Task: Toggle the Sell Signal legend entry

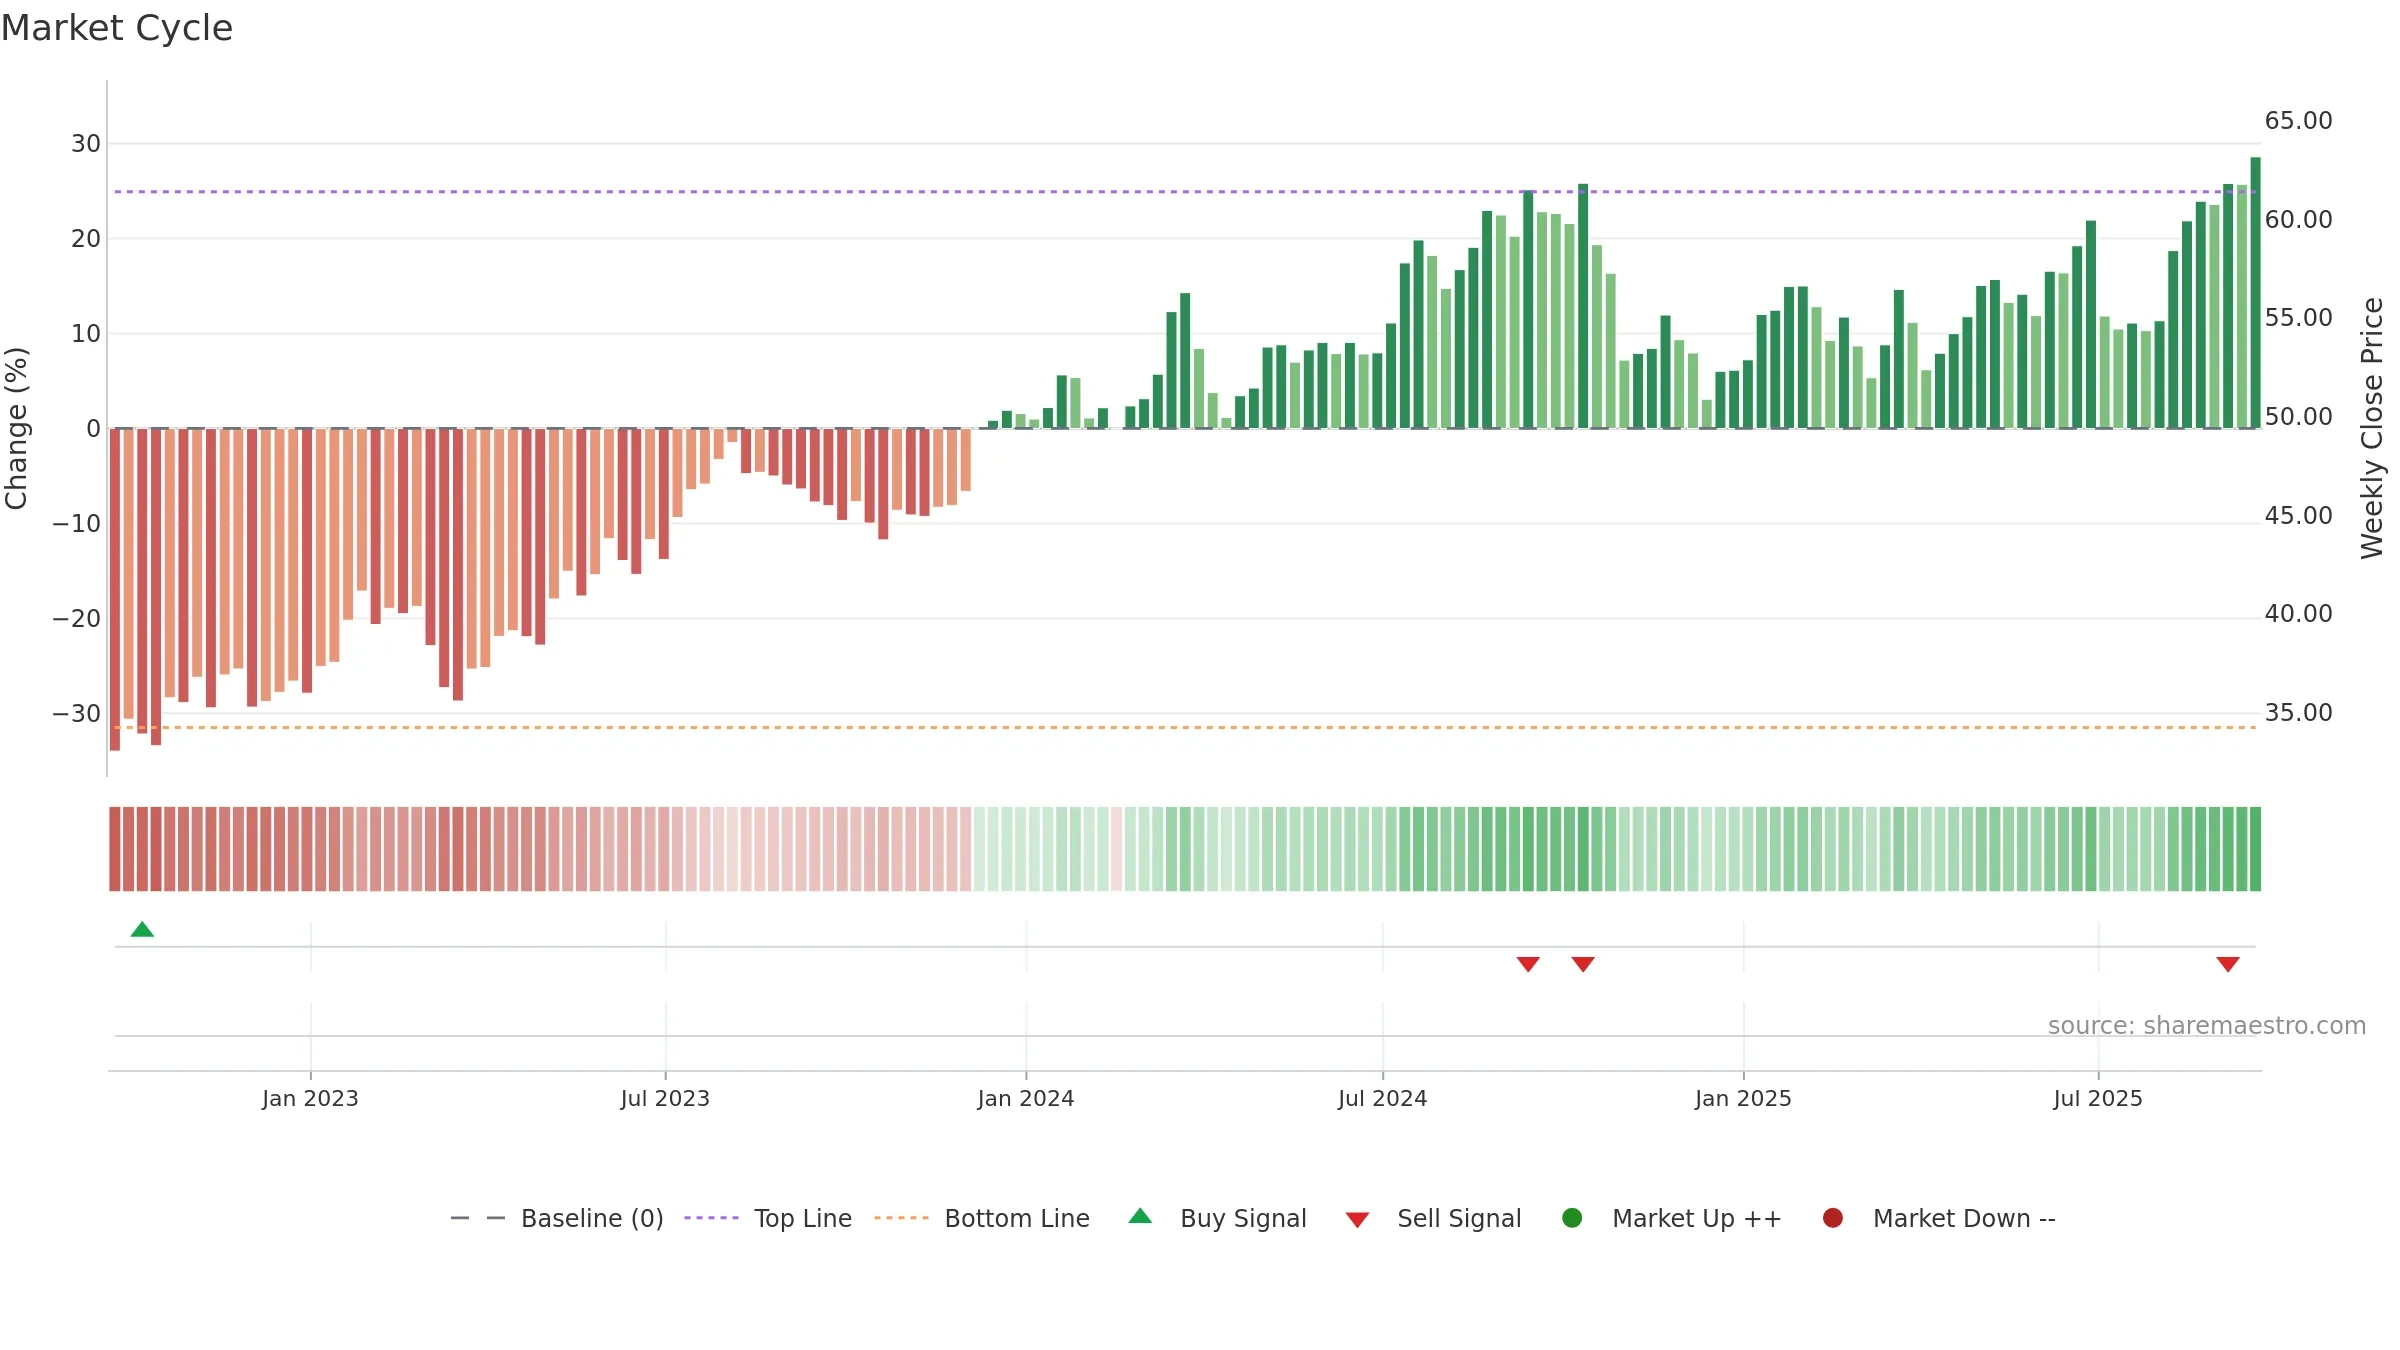Action: pos(1433,1218)
